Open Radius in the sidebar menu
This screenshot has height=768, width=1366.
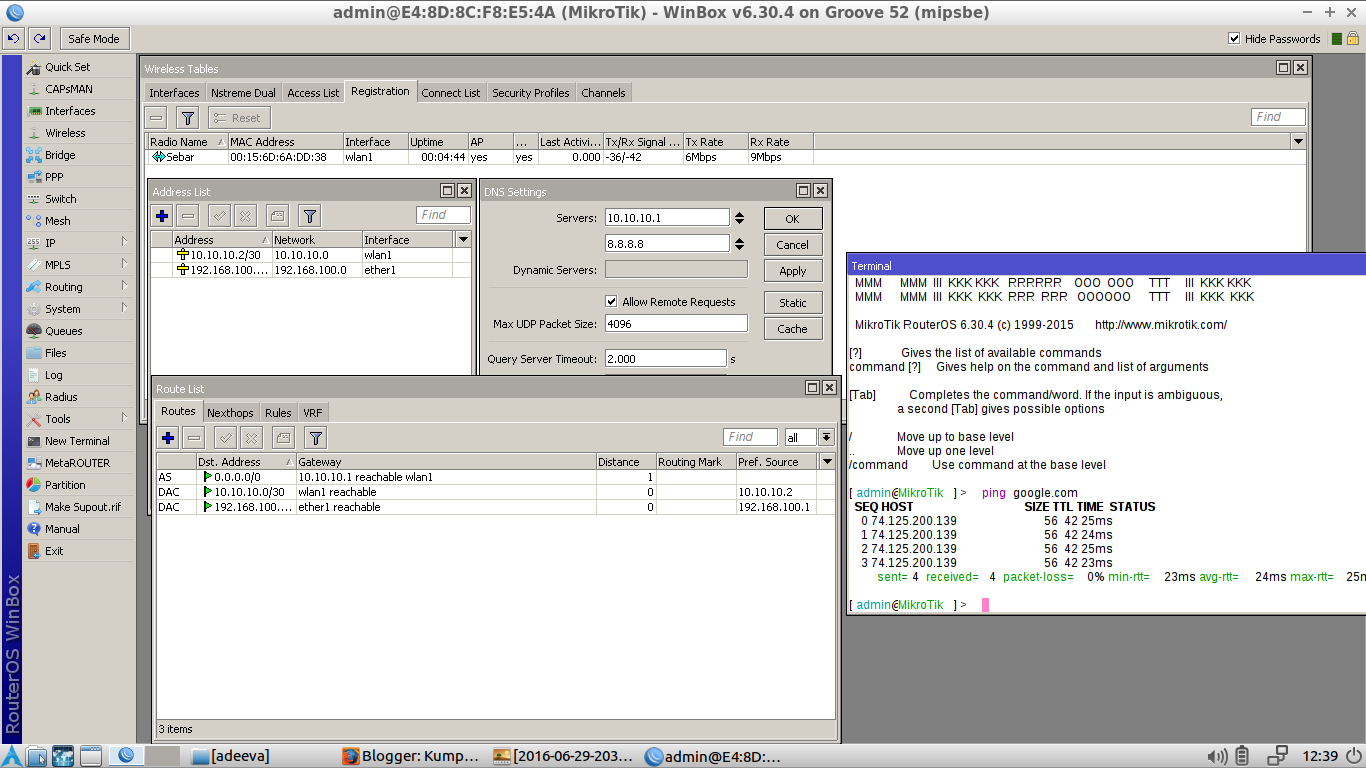click(61, 397)
